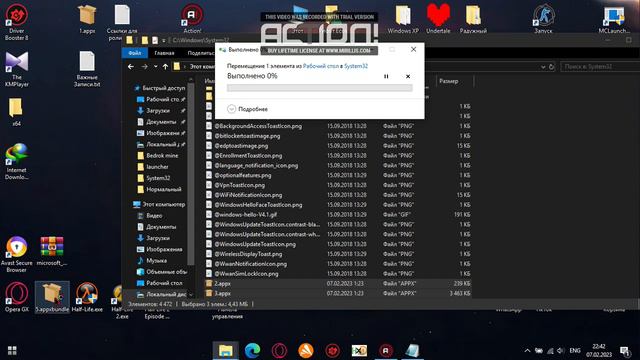This screenshot has width=640, height=360.
Task: Select the 5.appxbundle desktop file
Action: click(x=52, y=297)
